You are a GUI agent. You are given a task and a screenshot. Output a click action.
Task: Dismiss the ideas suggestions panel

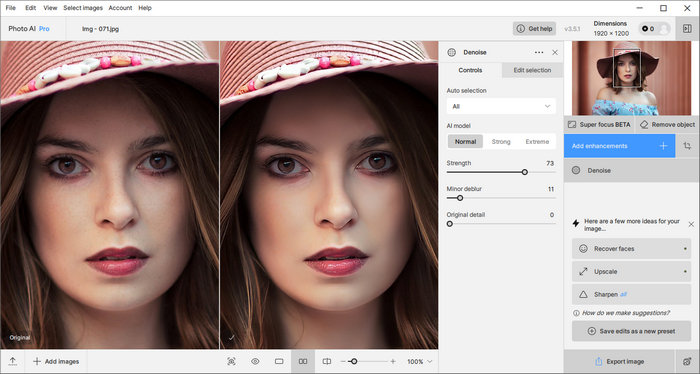pyautogui.click(x=691, y=224)
